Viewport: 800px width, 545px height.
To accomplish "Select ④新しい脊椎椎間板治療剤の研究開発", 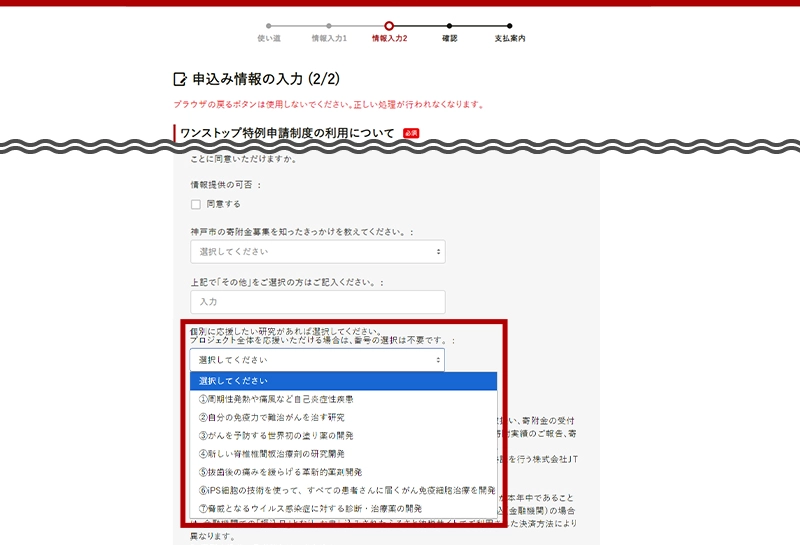I will tap(343, 454).
